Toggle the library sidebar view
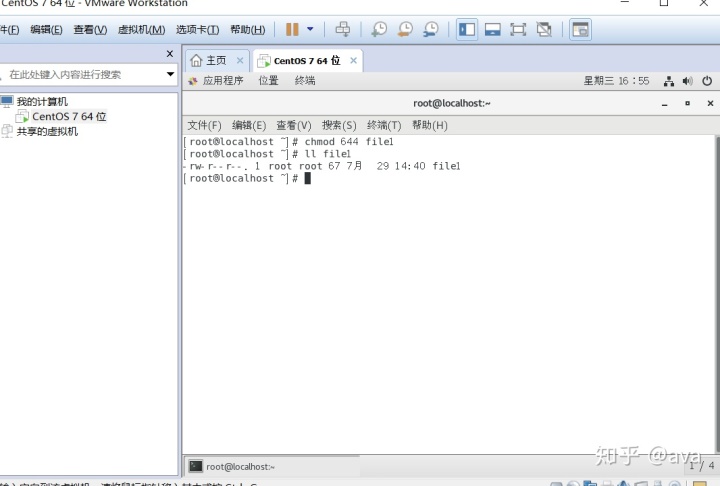Screen dimensions: 720x486 (x=467, y=29)
